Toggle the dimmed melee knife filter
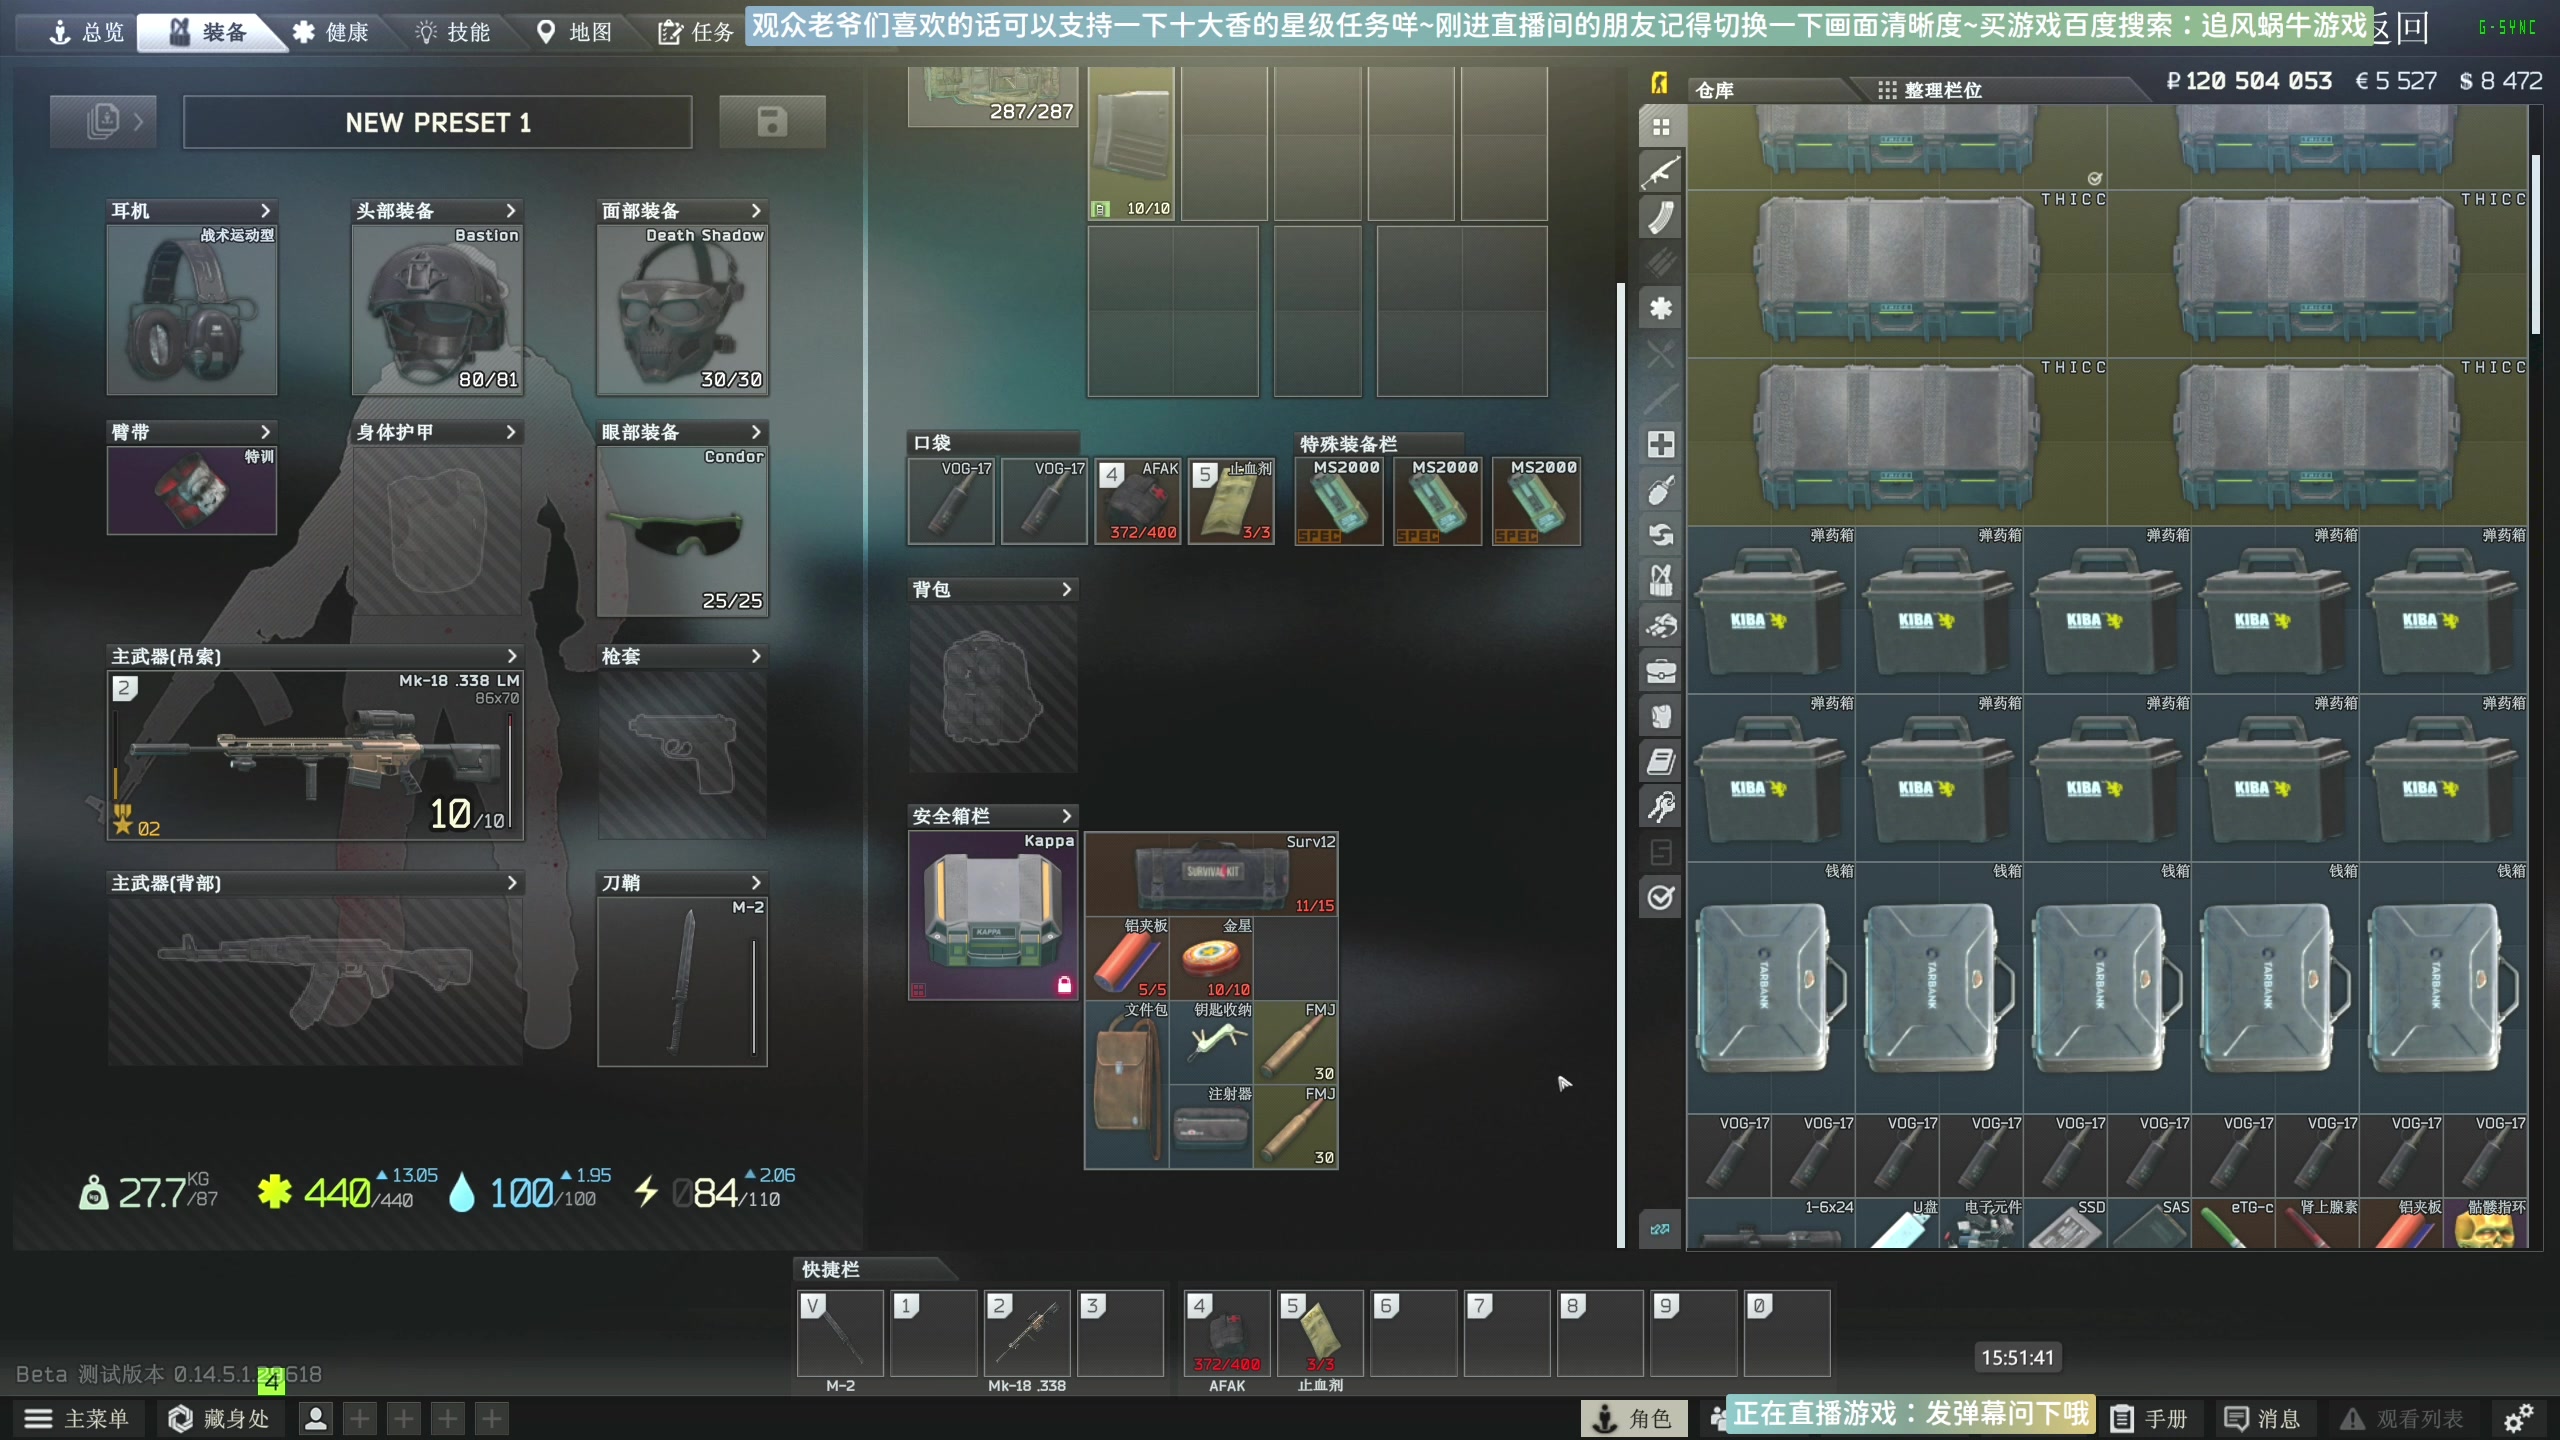The image size is (2560, 1440). 1661,399
